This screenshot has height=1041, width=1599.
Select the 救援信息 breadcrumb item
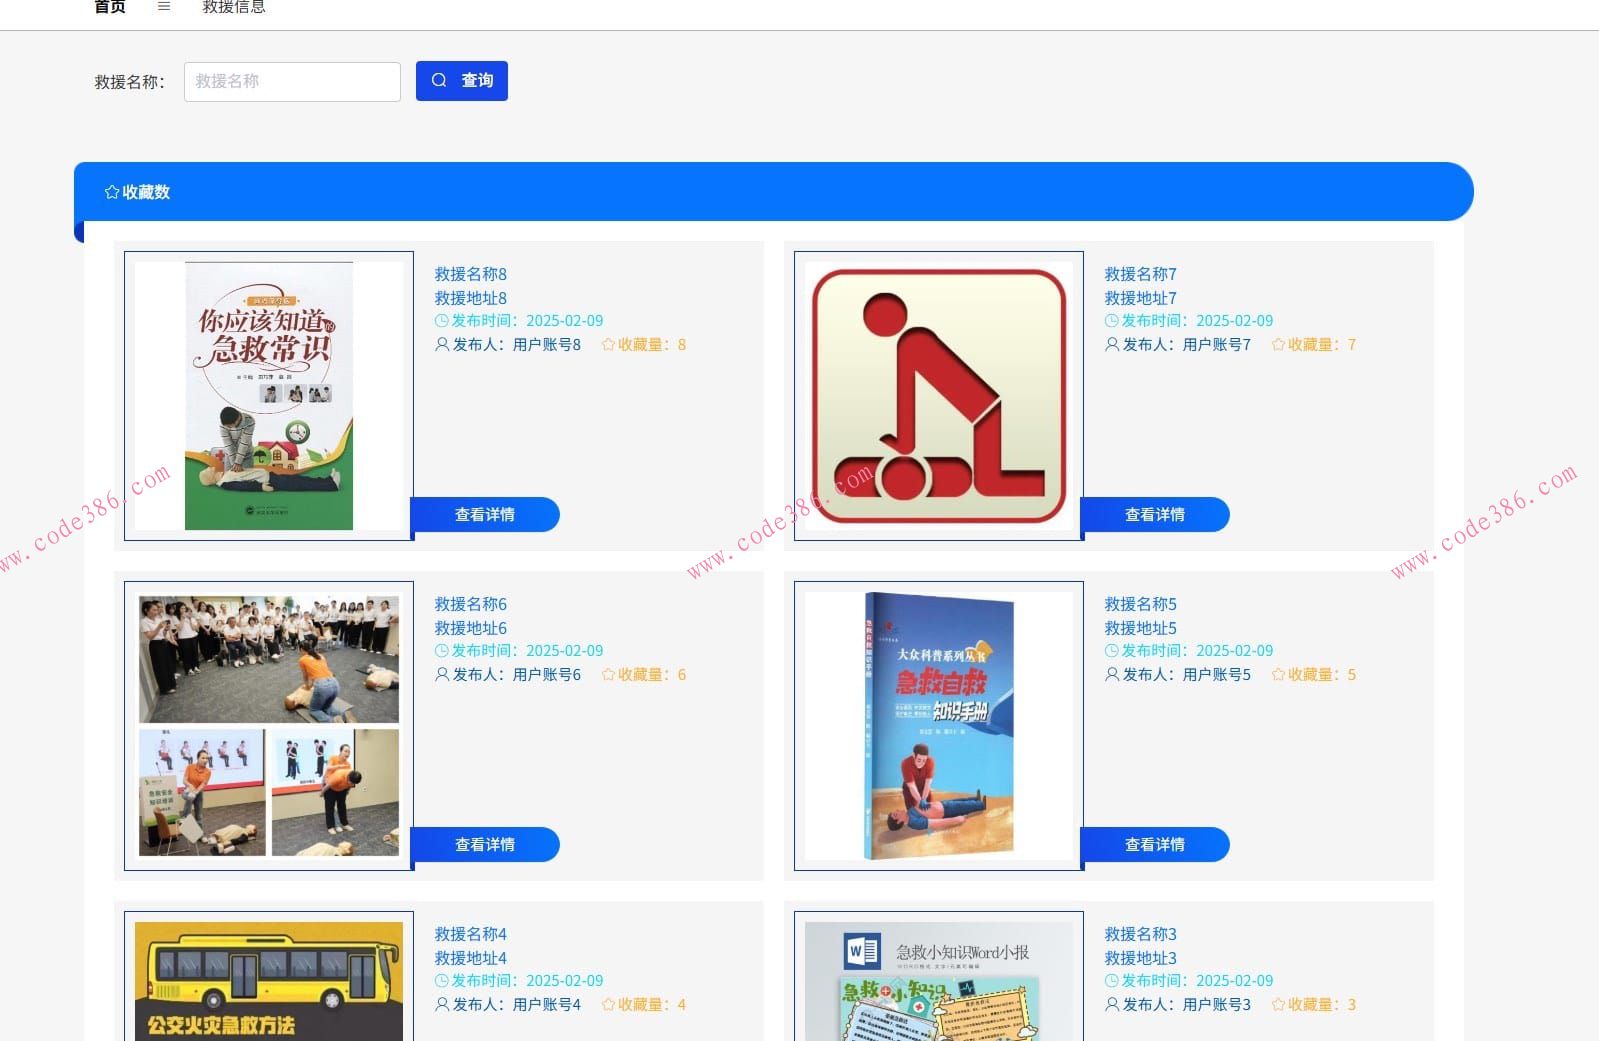click(x=234, y=7)
